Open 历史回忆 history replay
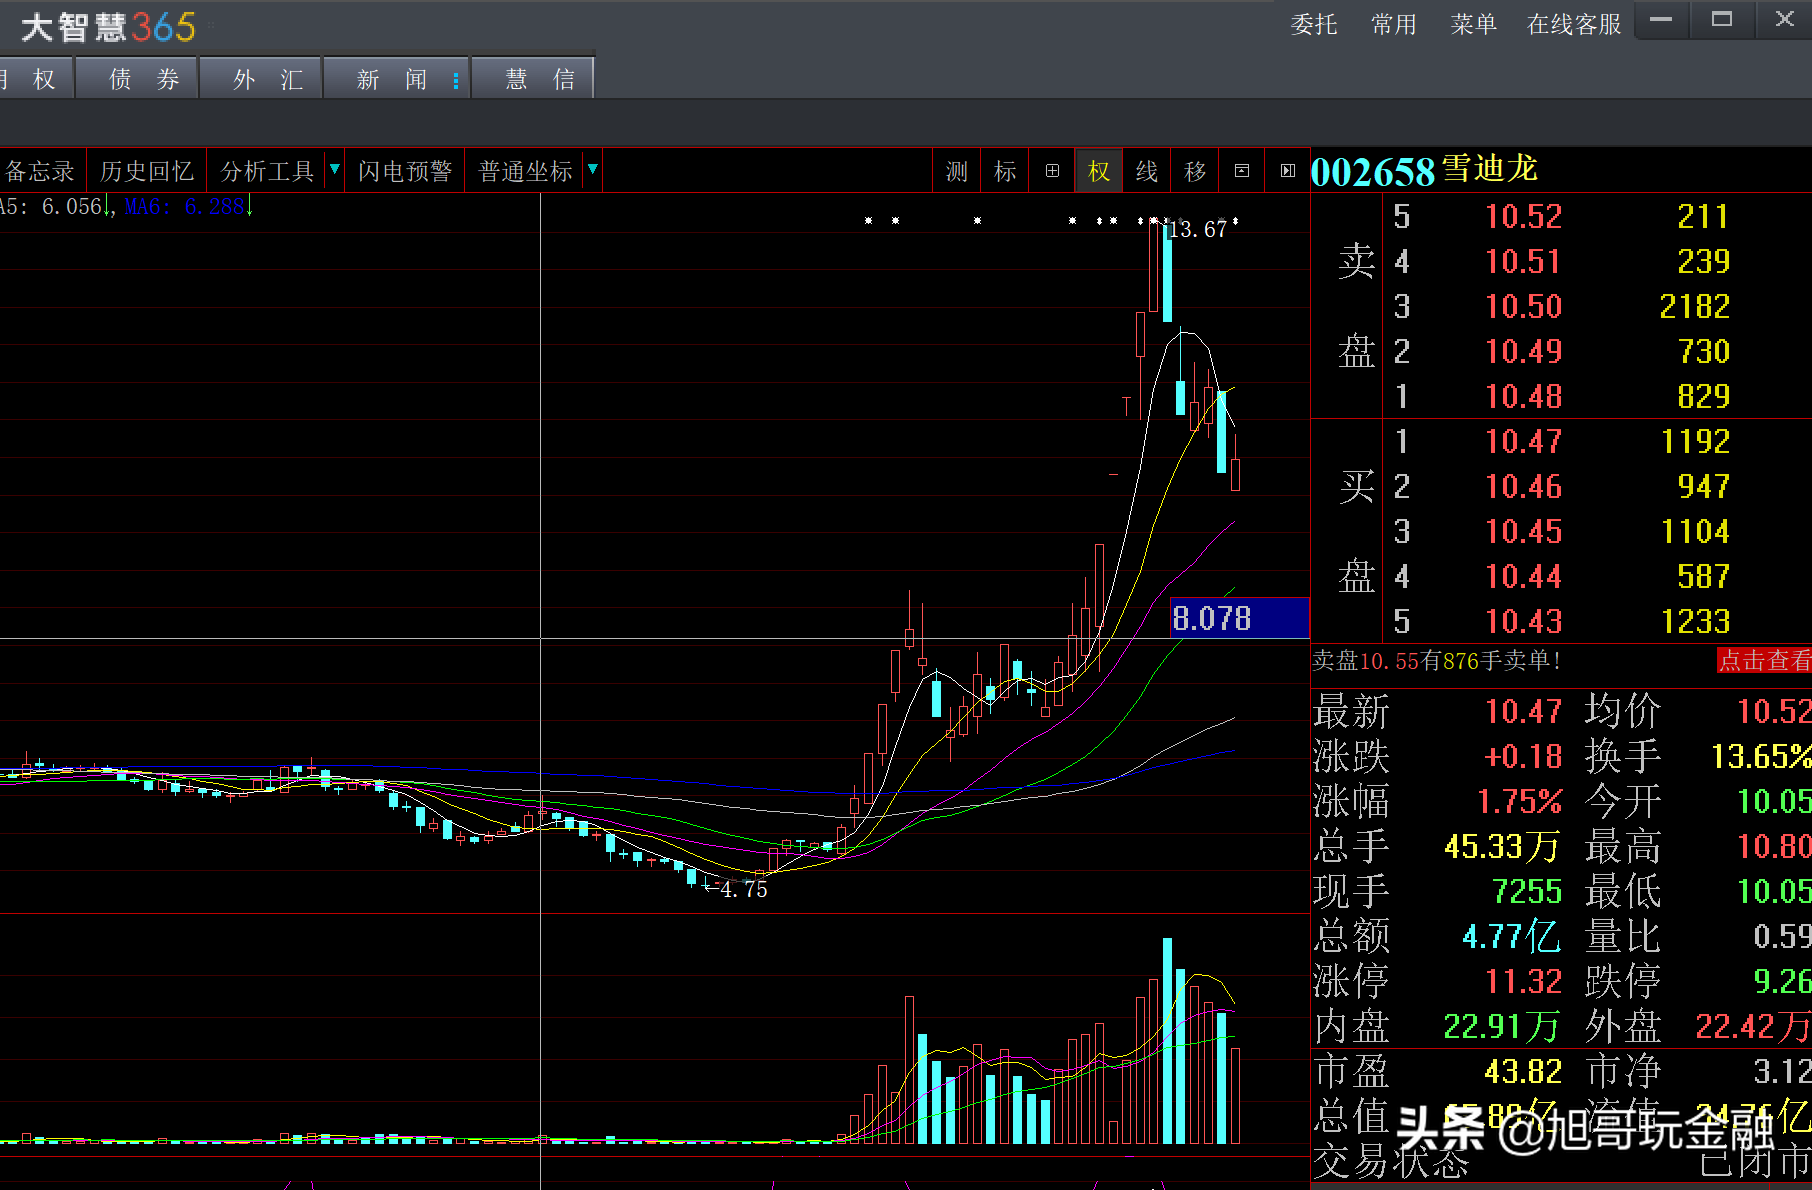This screenshot has height=1190, width=1812. pos(147,171)
